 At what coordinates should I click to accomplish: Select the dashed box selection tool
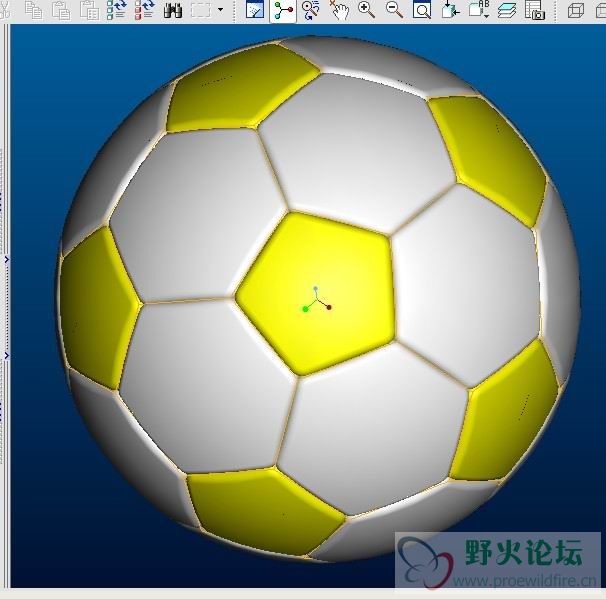tap(201, 10)
